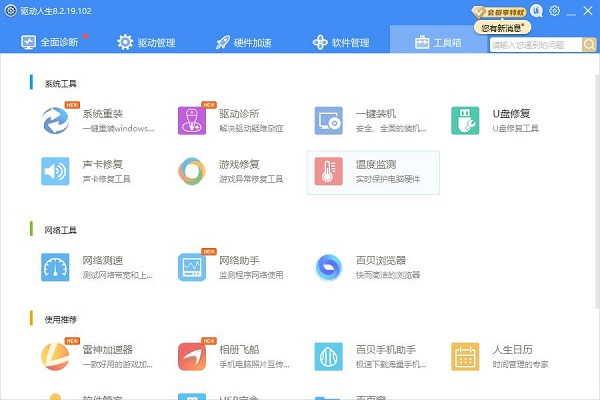Screen dimensions: 600x400
Task: Click the 人生日历 calendar icon
Action: pos(465,357)
